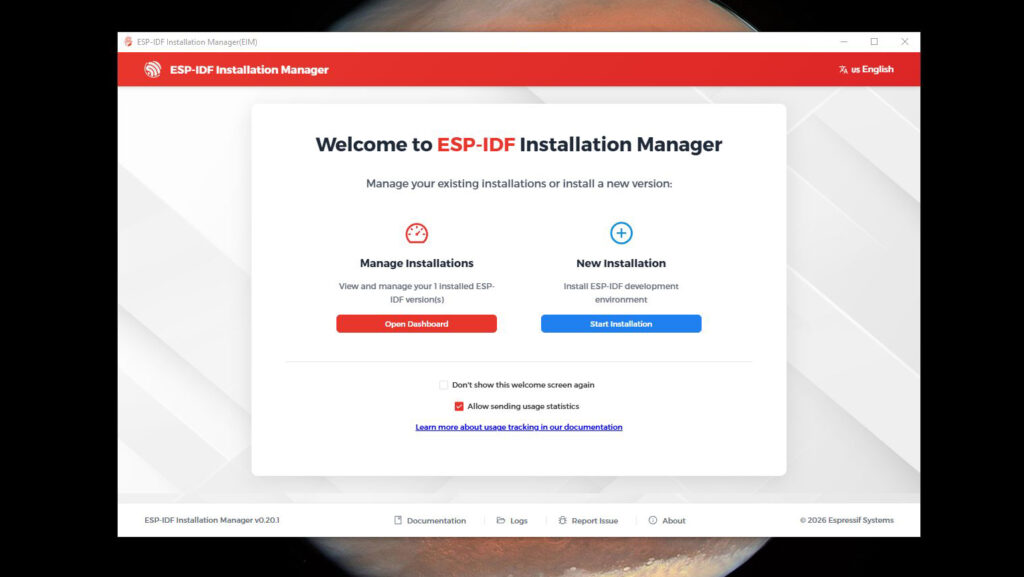Screen dimensions: 1024x577
Task: Close the EIM window
Action: pyautogui.click(x=904, y=42)
